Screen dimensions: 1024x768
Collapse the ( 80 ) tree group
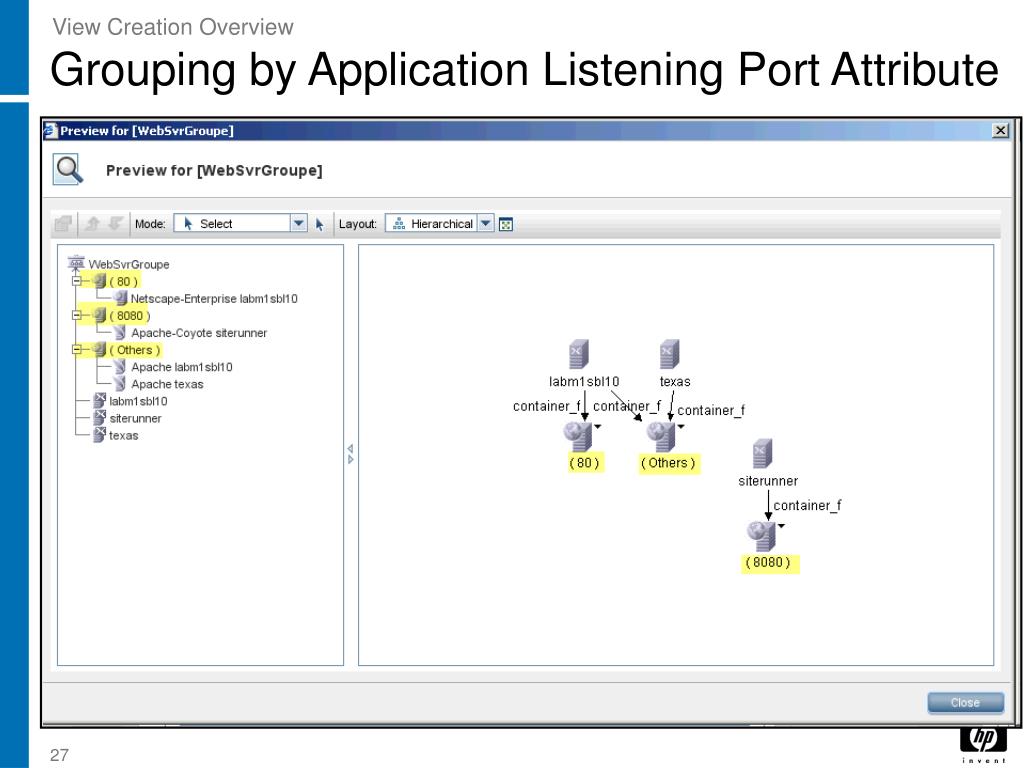(76, 281)
